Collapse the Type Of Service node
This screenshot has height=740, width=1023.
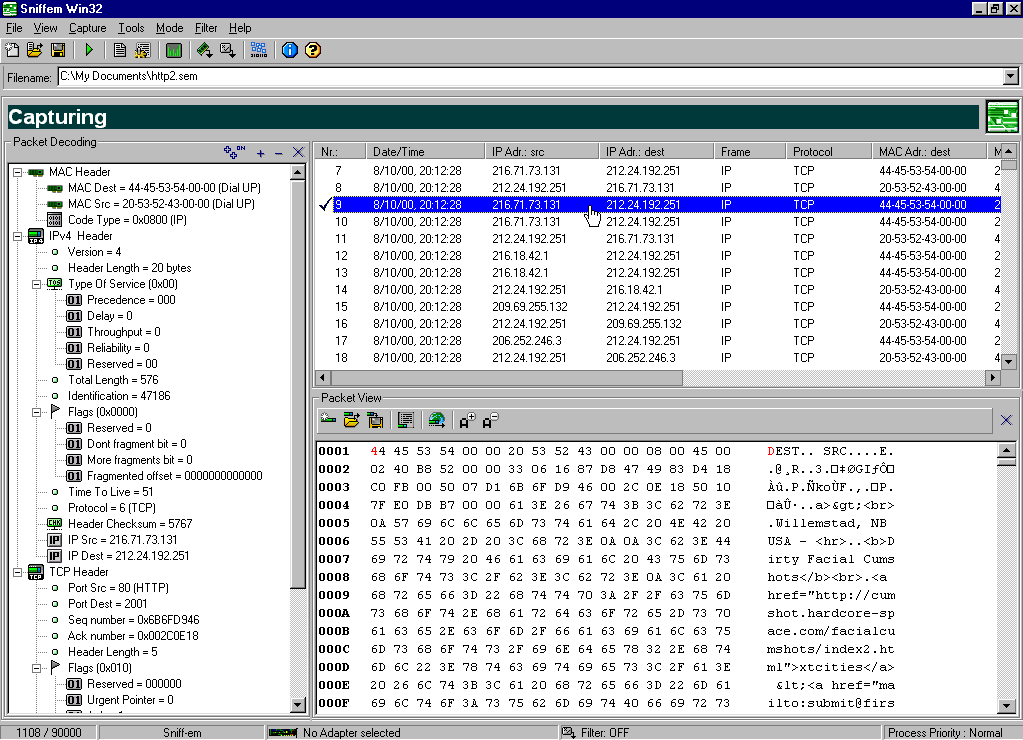(35, 284)
